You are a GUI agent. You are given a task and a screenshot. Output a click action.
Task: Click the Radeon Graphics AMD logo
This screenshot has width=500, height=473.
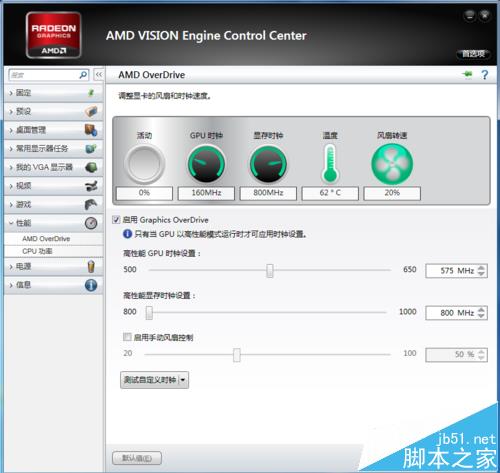tap(54, 35)
